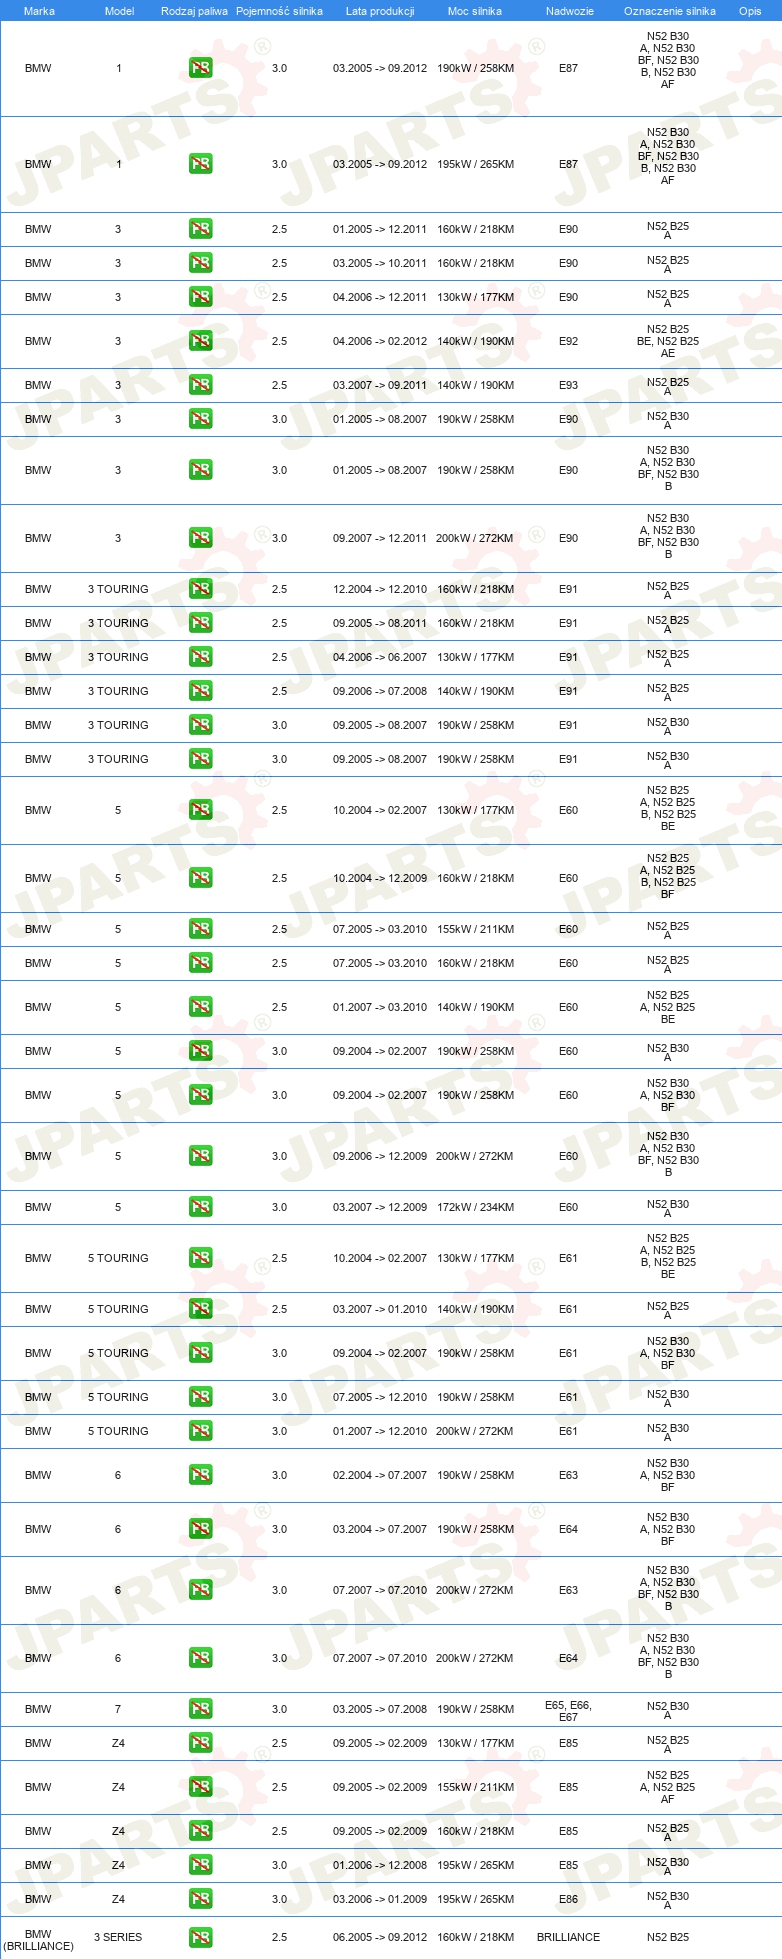Click fuel icon for BMW 6 02.2004 -> 07.2007
The height and width of the screenshot is (1959, 782).
click(200, 1475)
